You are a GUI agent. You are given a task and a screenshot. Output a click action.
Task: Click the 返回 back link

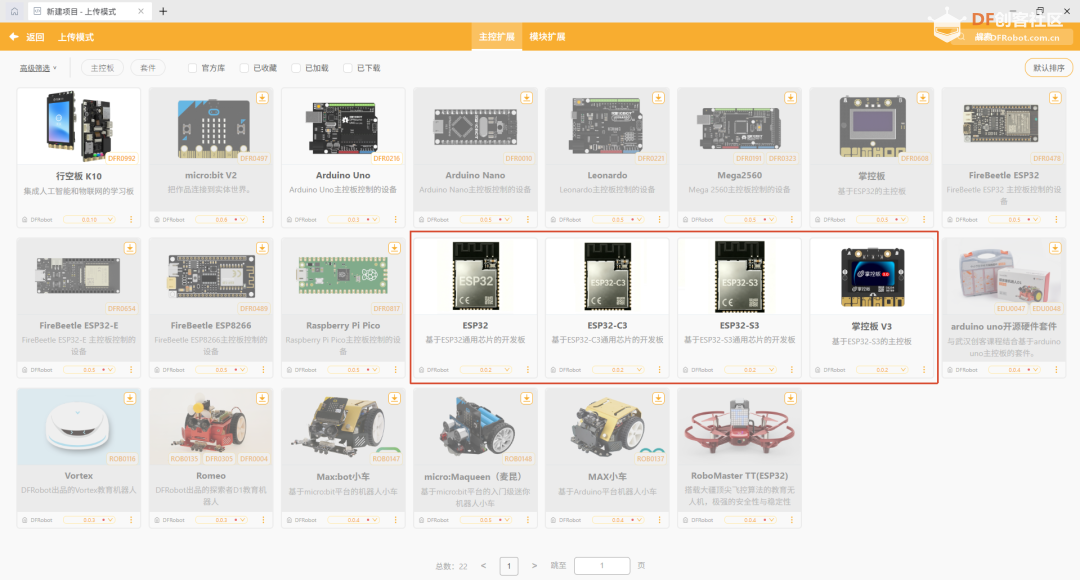pos(35,37)
